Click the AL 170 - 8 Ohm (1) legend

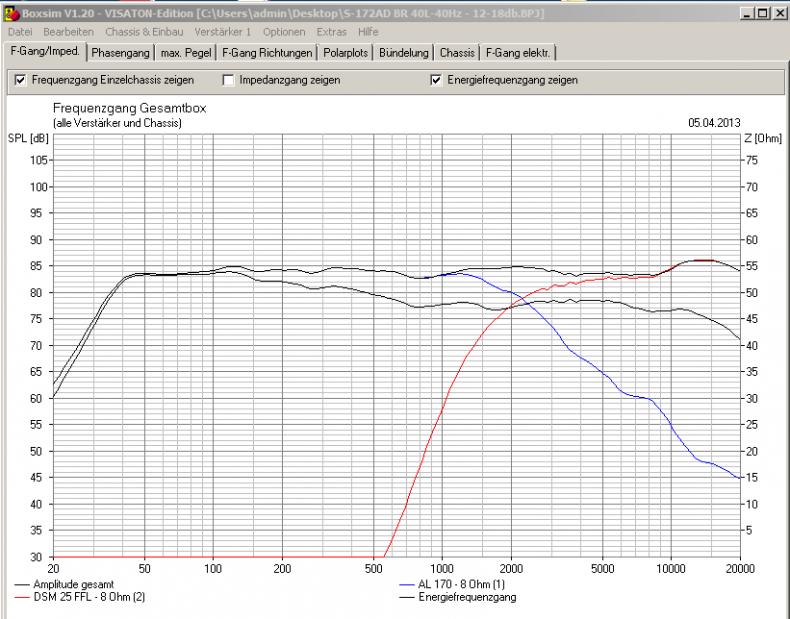tap(452, 584)
